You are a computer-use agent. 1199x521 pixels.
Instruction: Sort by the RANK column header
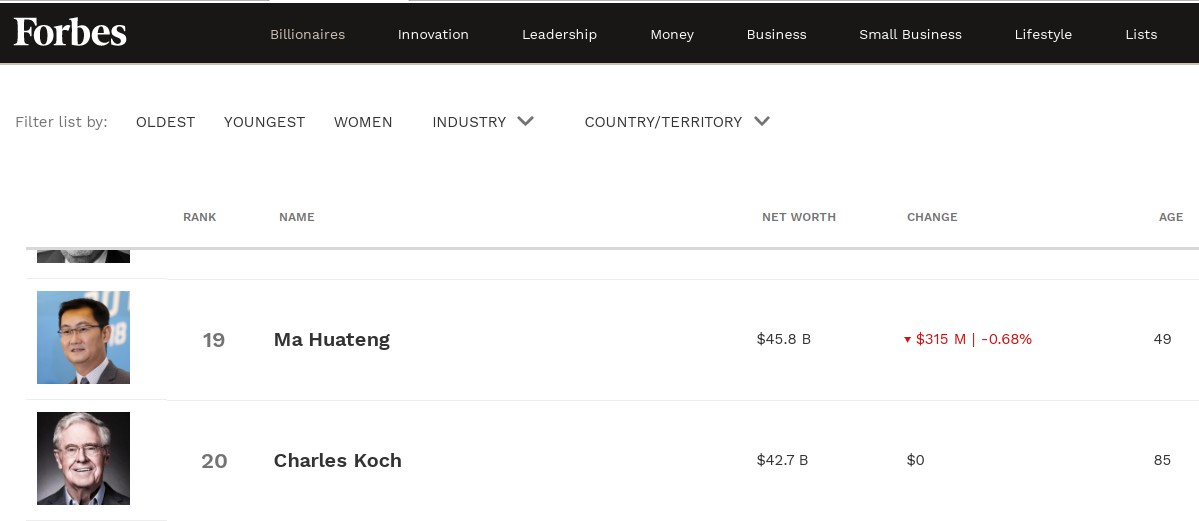click(x=200, y=217)
